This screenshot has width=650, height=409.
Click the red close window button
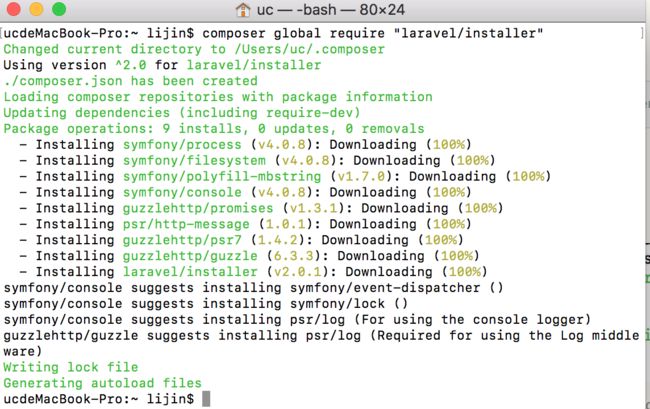click(14, 9)
